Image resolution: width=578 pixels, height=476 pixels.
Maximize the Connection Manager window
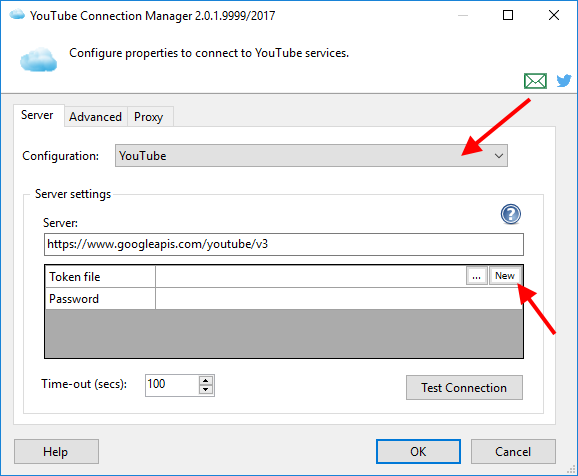508,15
